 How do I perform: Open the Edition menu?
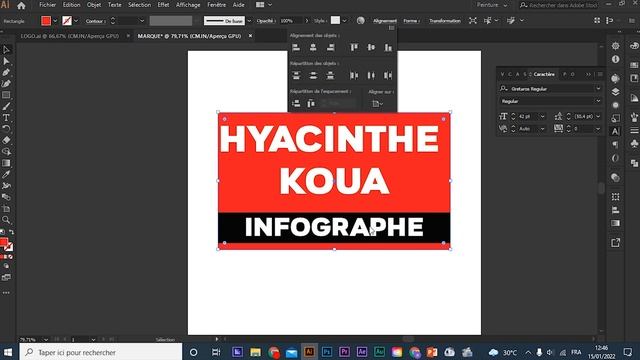[71, 5]
